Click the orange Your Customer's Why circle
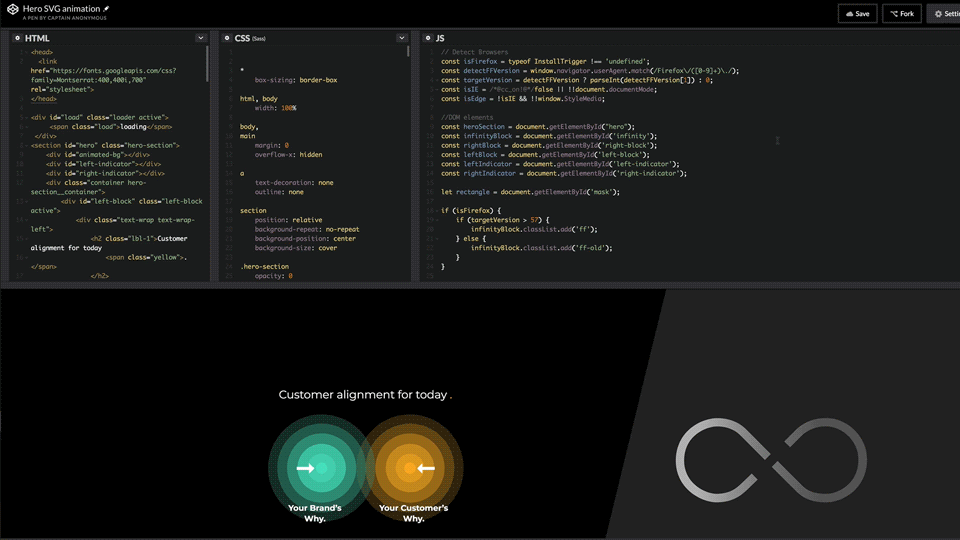Image resolution: width=960 pixels, height=540 pixels. click(411, 468)
